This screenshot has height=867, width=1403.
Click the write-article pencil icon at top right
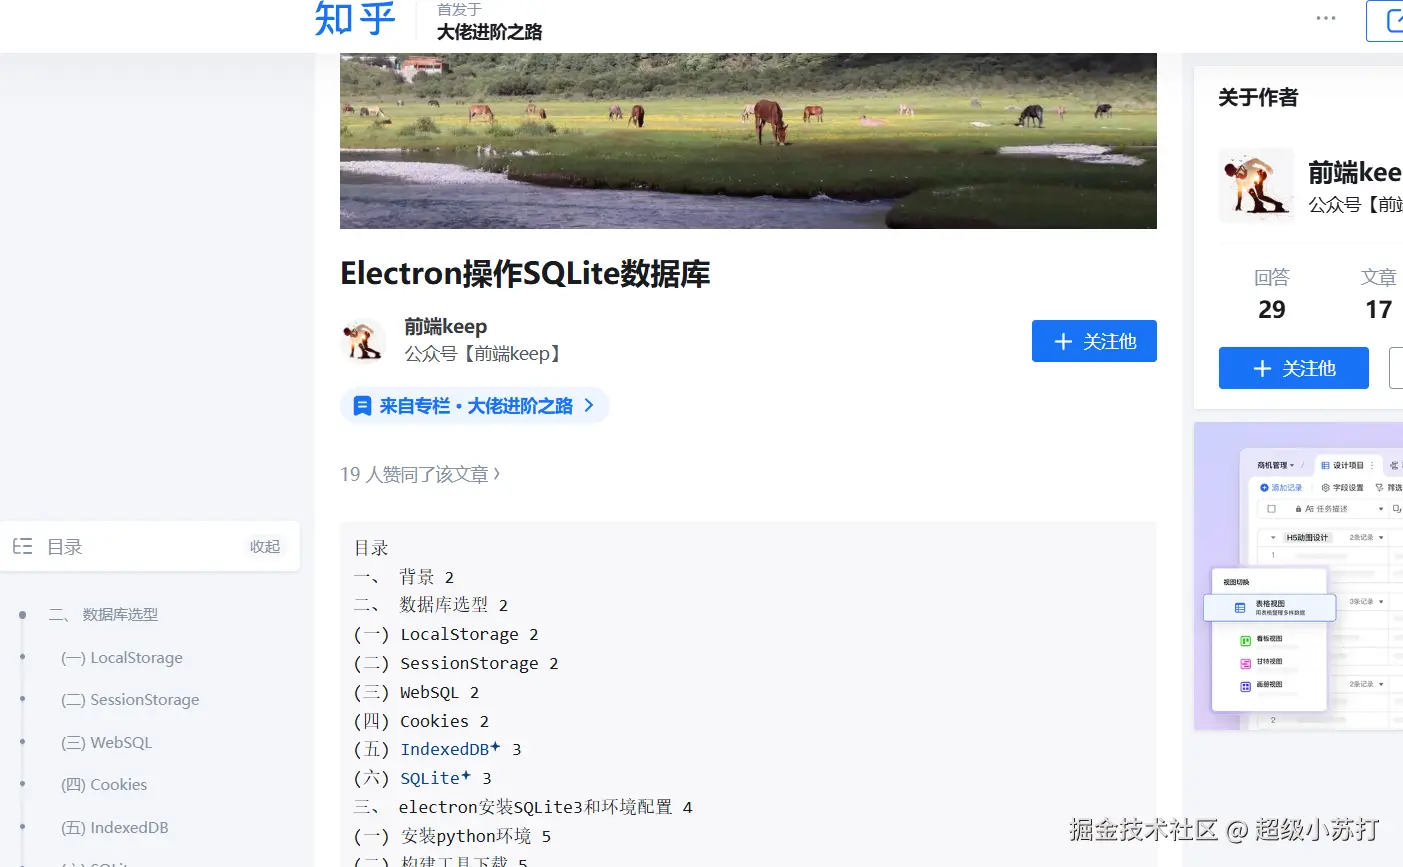click(x=1394, y=21)
